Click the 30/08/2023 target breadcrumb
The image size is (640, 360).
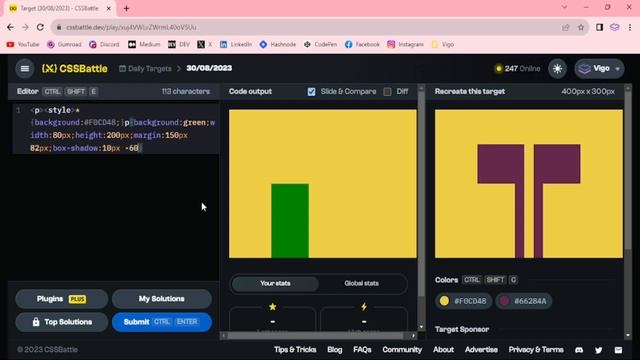pos(209,68)
